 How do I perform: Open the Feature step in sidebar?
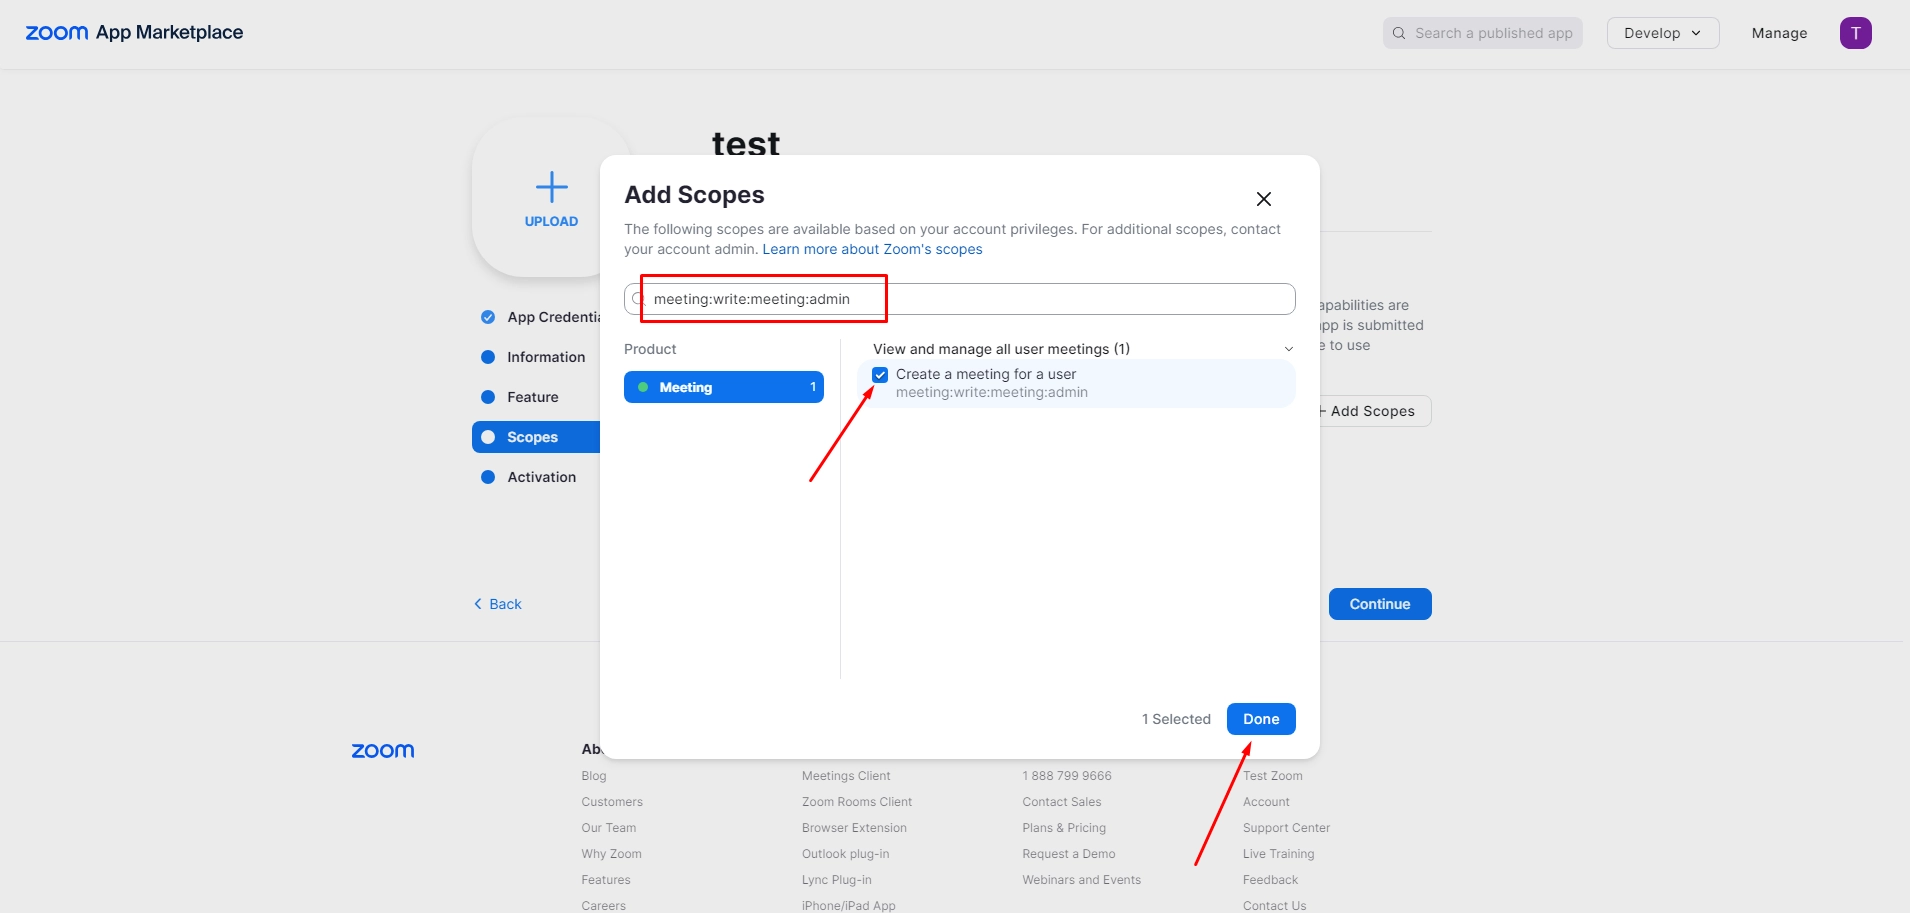(x=532, y=397)
